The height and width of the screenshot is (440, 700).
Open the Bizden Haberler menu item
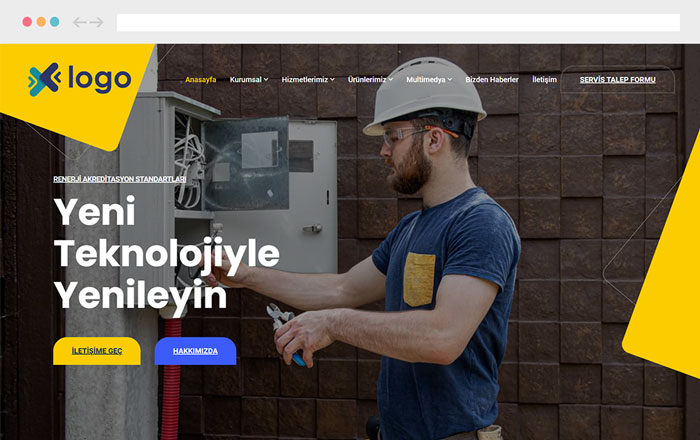tap(492, 79)
